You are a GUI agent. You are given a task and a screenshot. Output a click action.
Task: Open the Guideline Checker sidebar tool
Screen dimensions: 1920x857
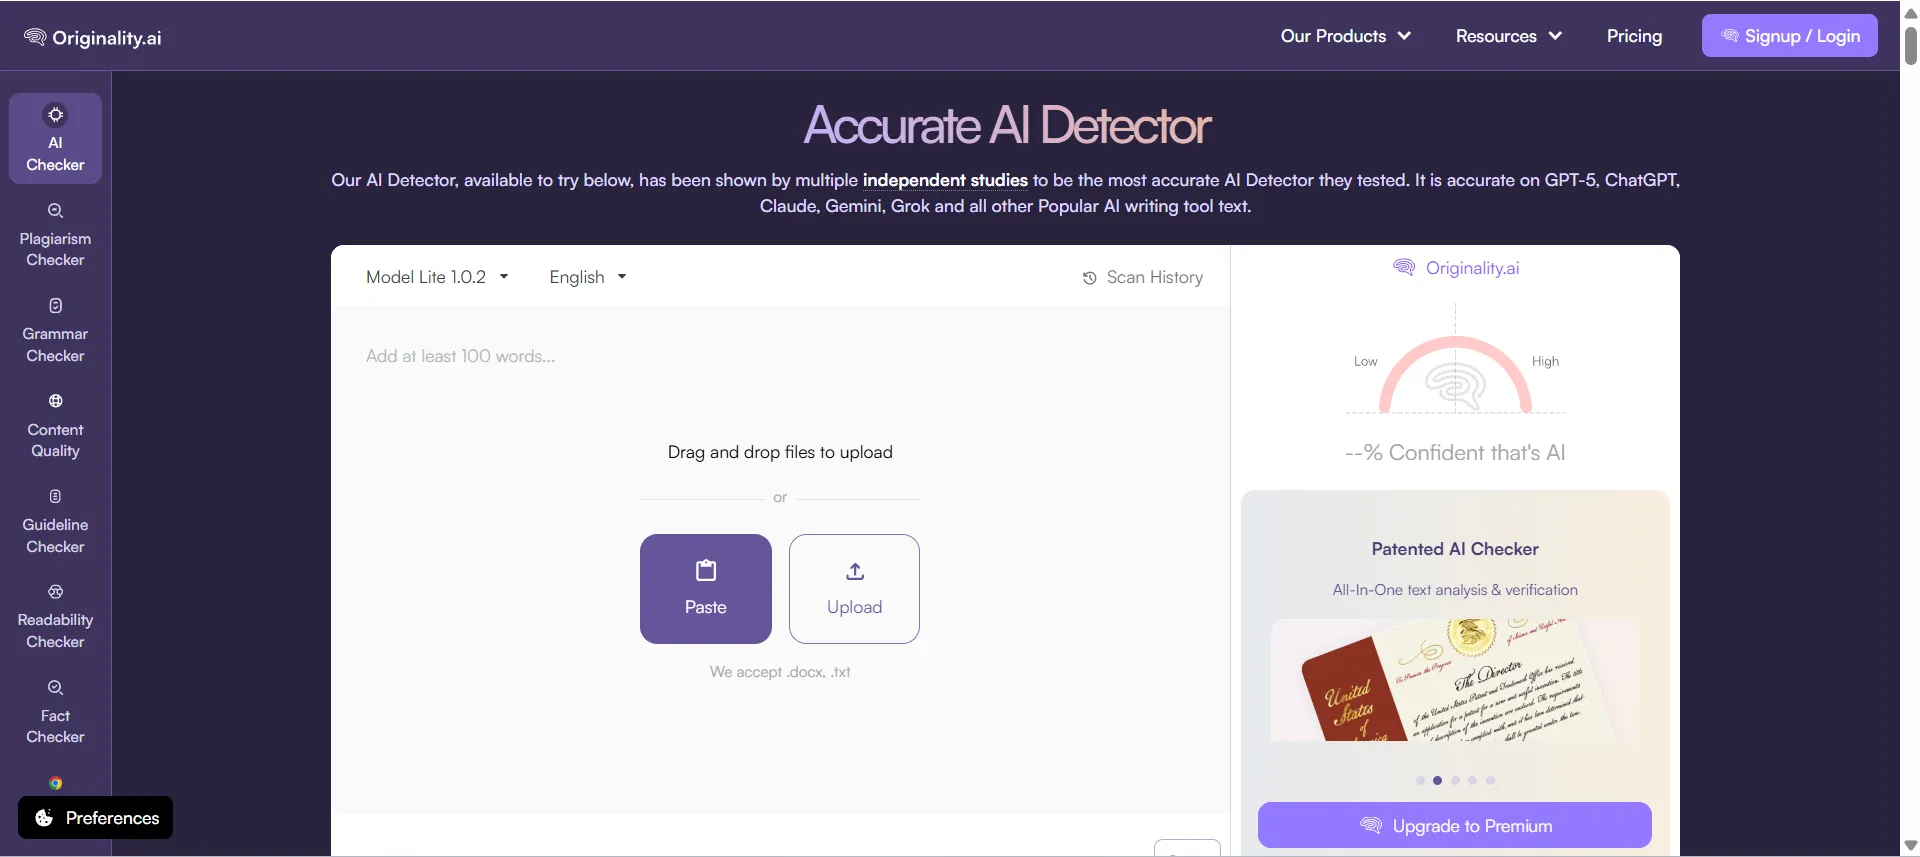(55, 521)
